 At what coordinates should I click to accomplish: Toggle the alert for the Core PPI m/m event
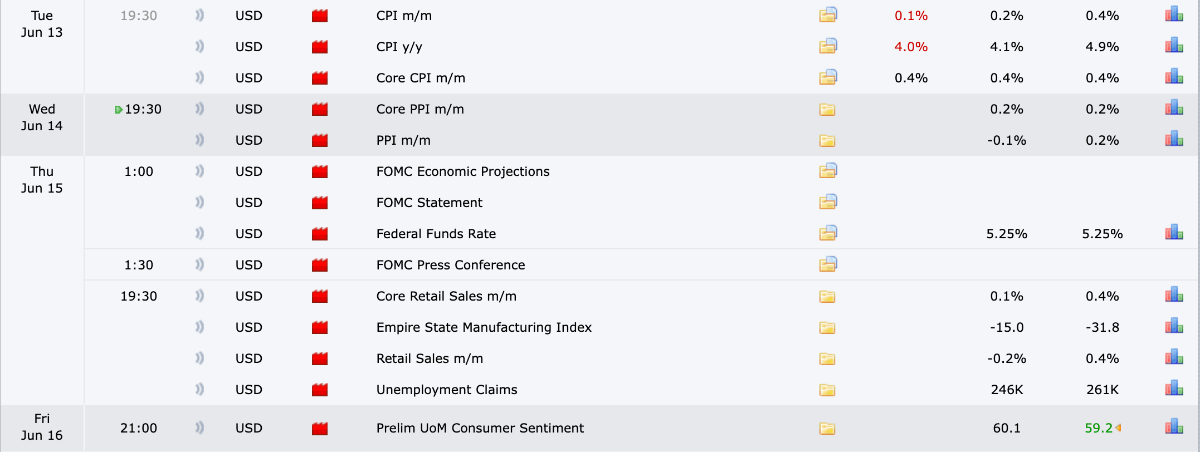(199, 109)
